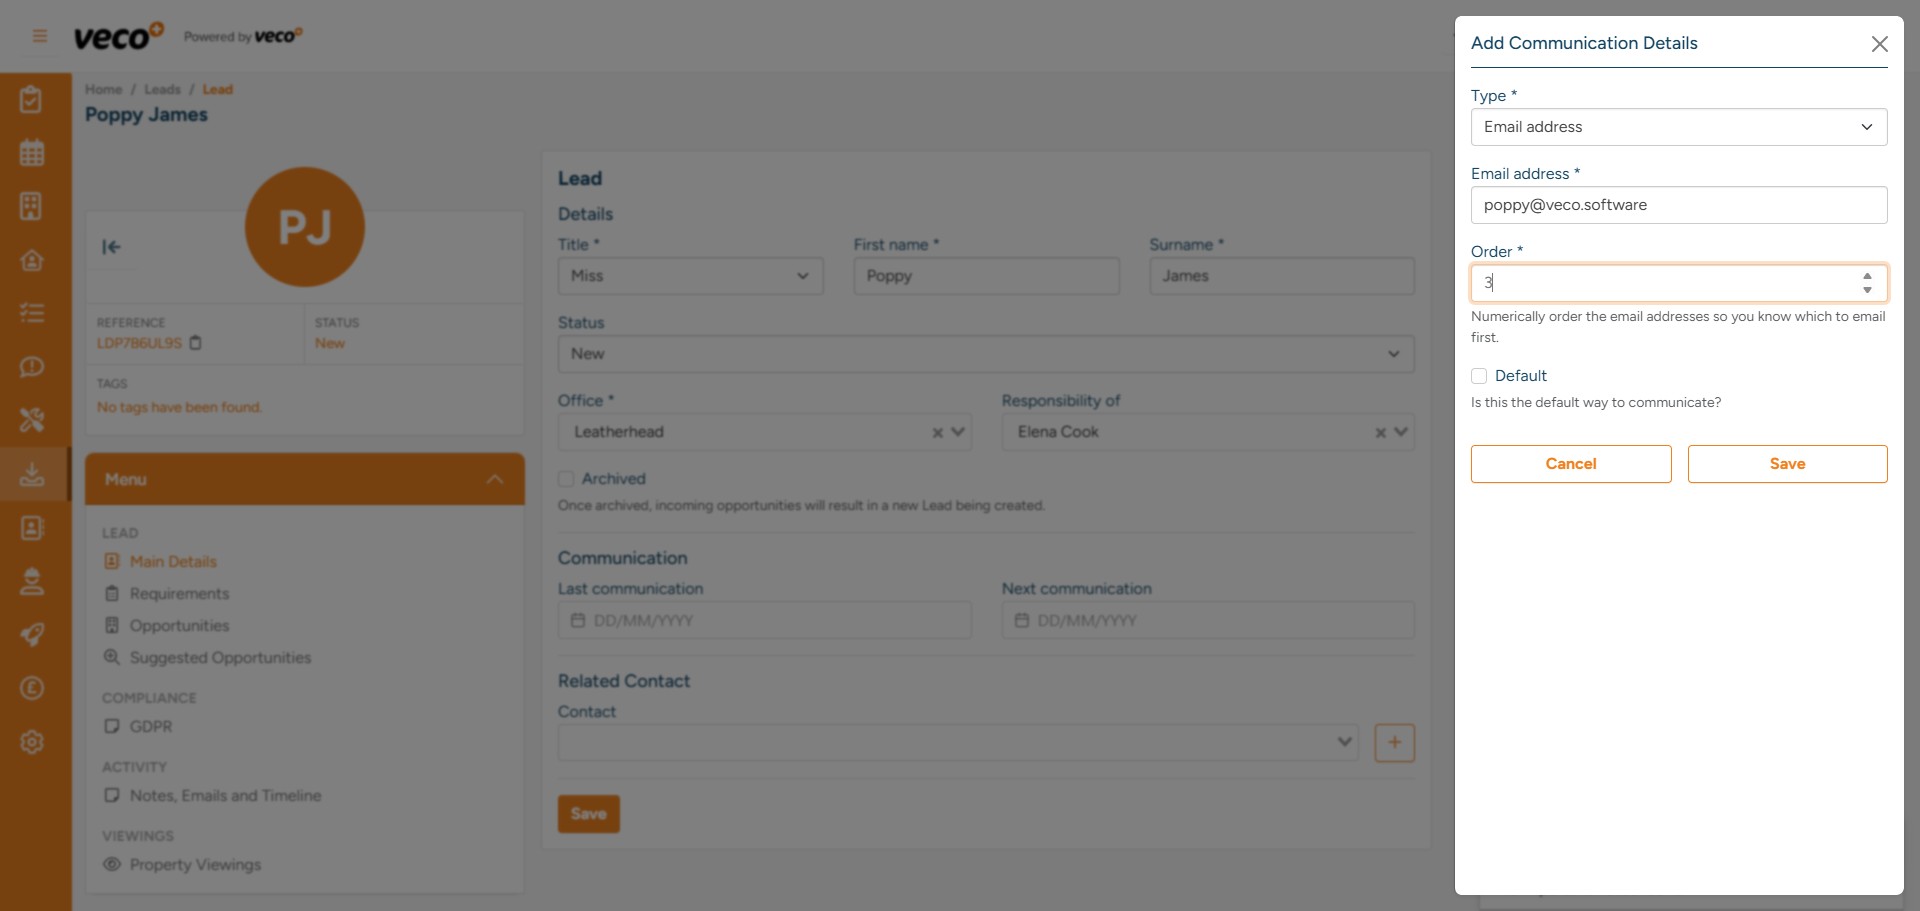Click the collapse panel arrow icon

(111, 247)
